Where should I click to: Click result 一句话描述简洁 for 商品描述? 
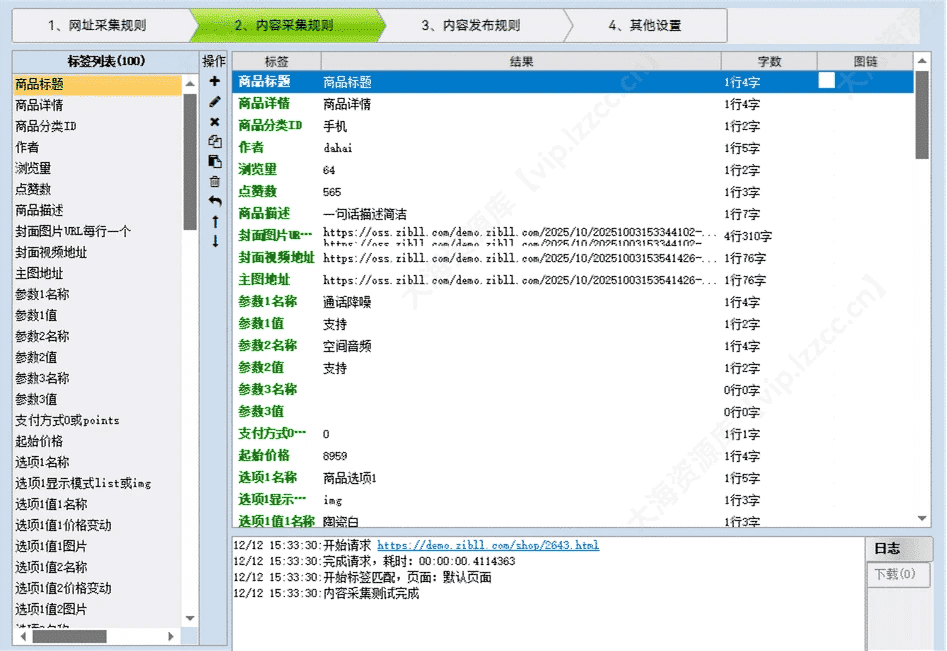point(365,214)
